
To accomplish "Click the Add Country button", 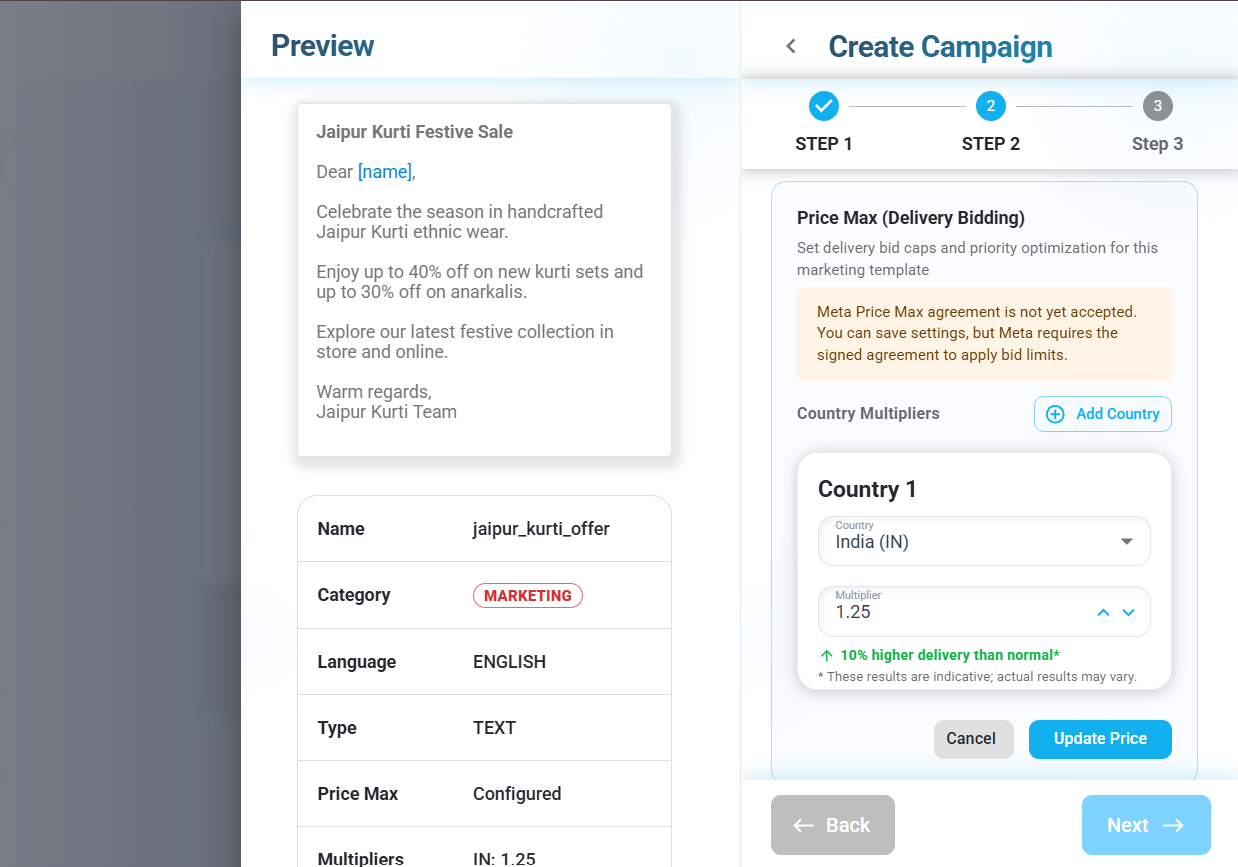I will point(1103,414).
